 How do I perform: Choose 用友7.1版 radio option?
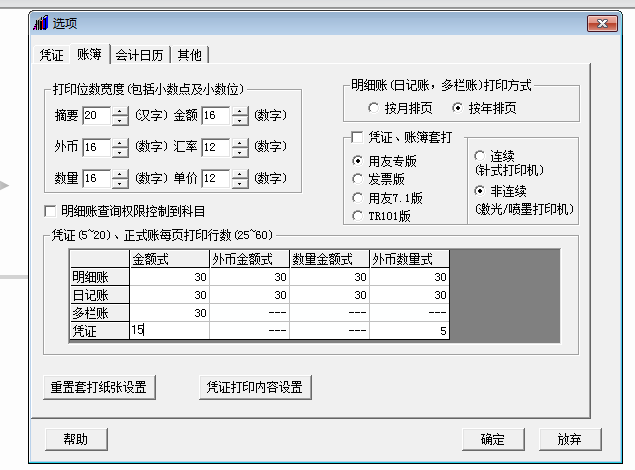(x=357, y=198)
